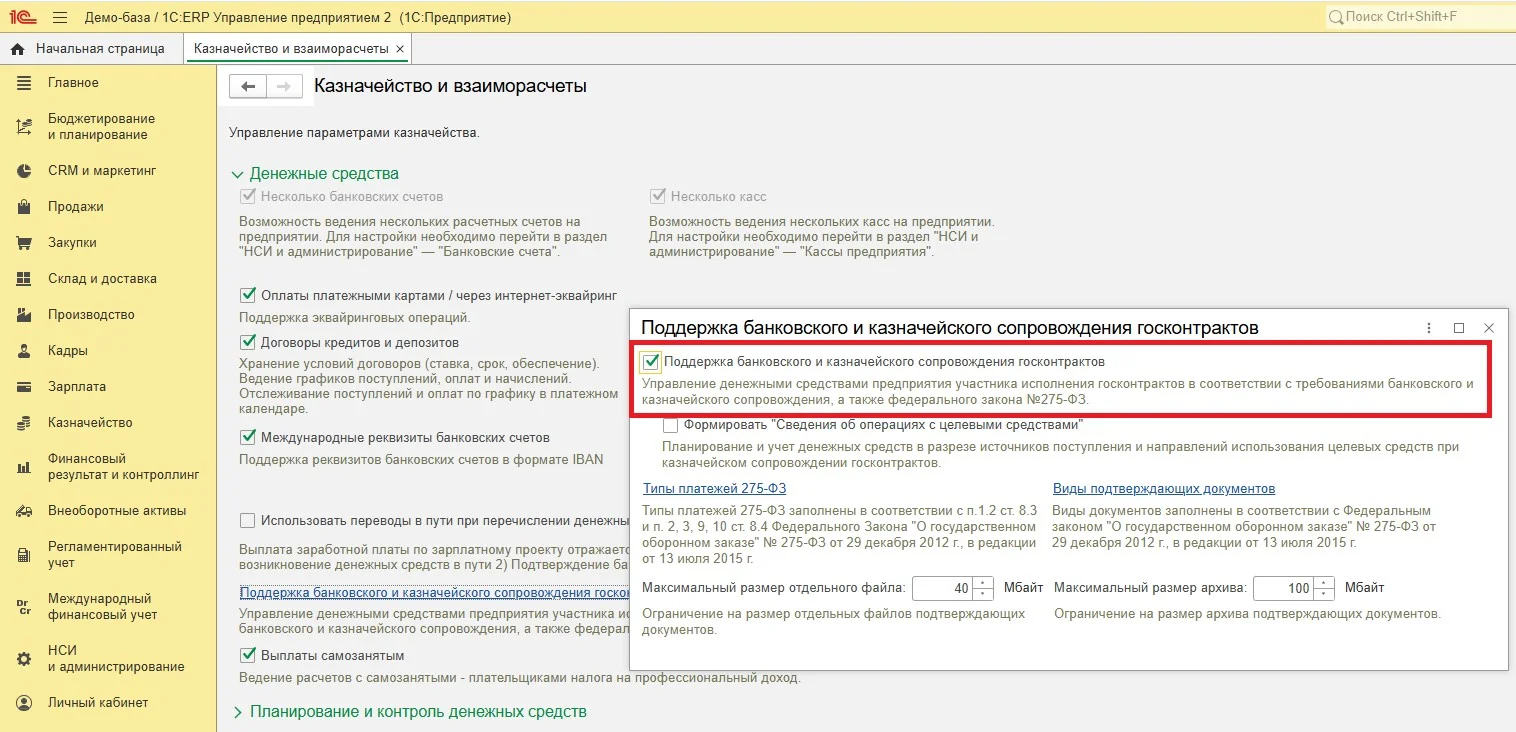This screenshot has height=732, width=1516.
Task: Enable Использовать переводы в пути checkbox
Action: 248,520
